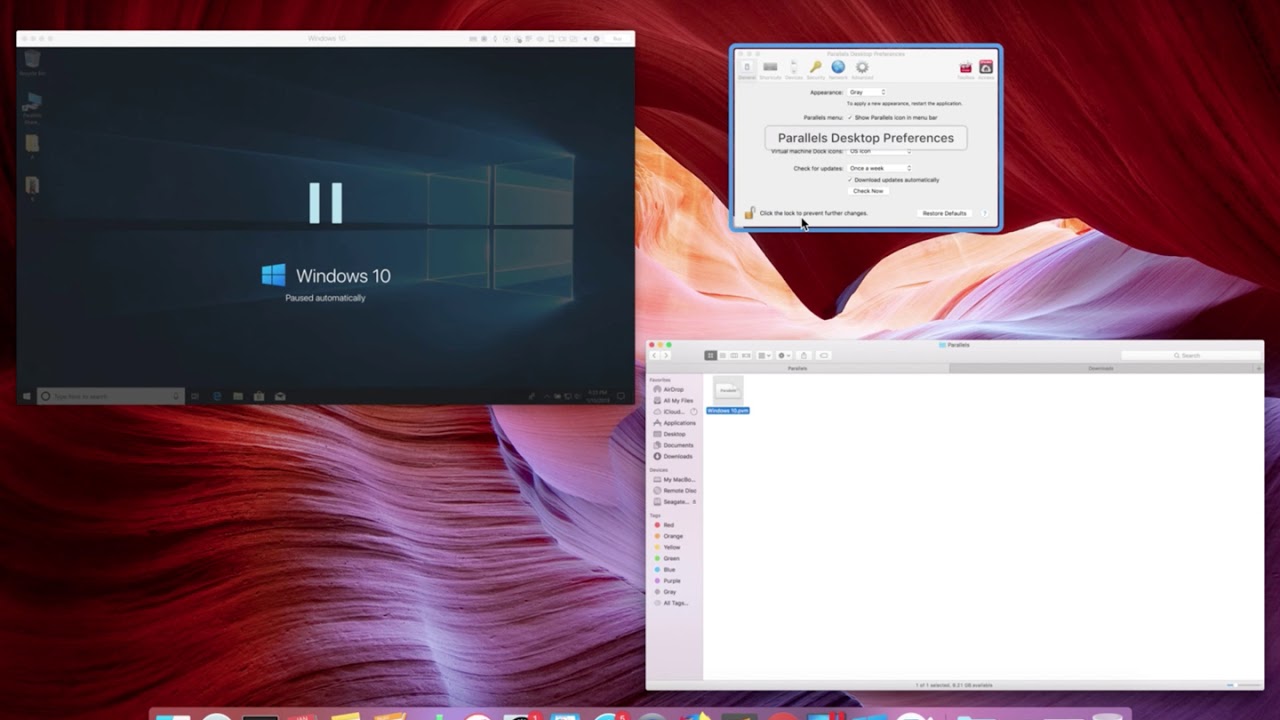Click Store icon in Windows taskbar

click(x=259, y=397)
